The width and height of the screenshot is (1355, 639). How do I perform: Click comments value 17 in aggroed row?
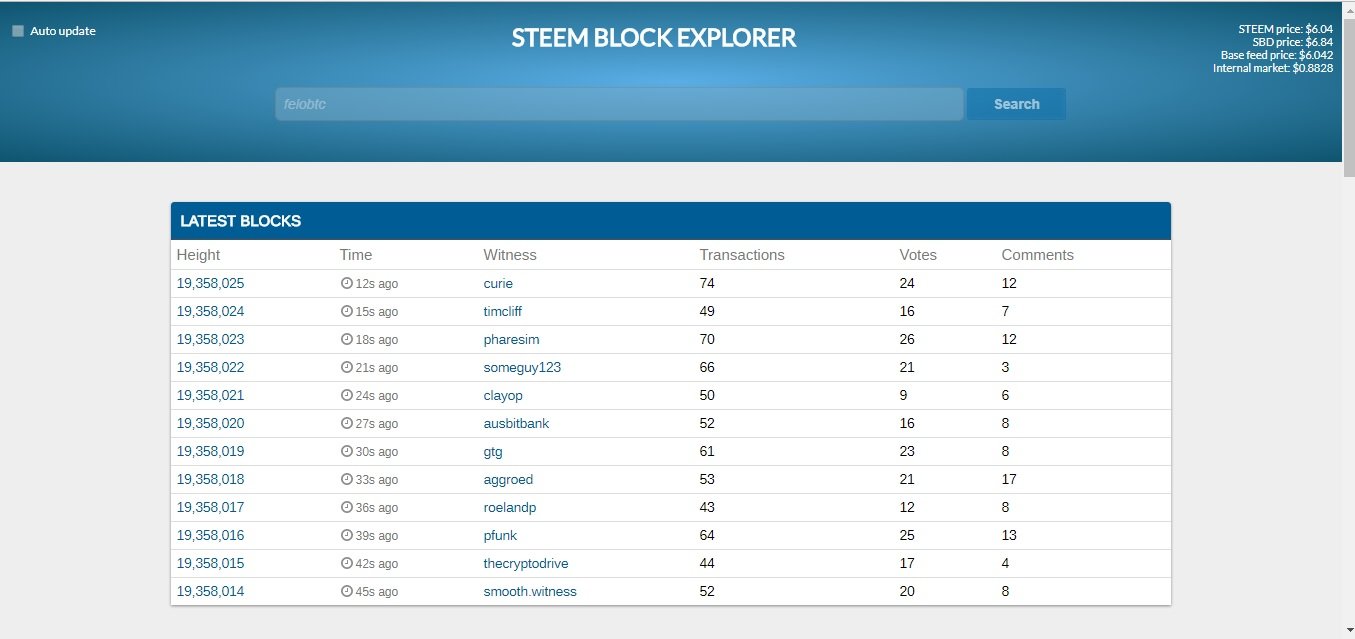point(1009,479)
